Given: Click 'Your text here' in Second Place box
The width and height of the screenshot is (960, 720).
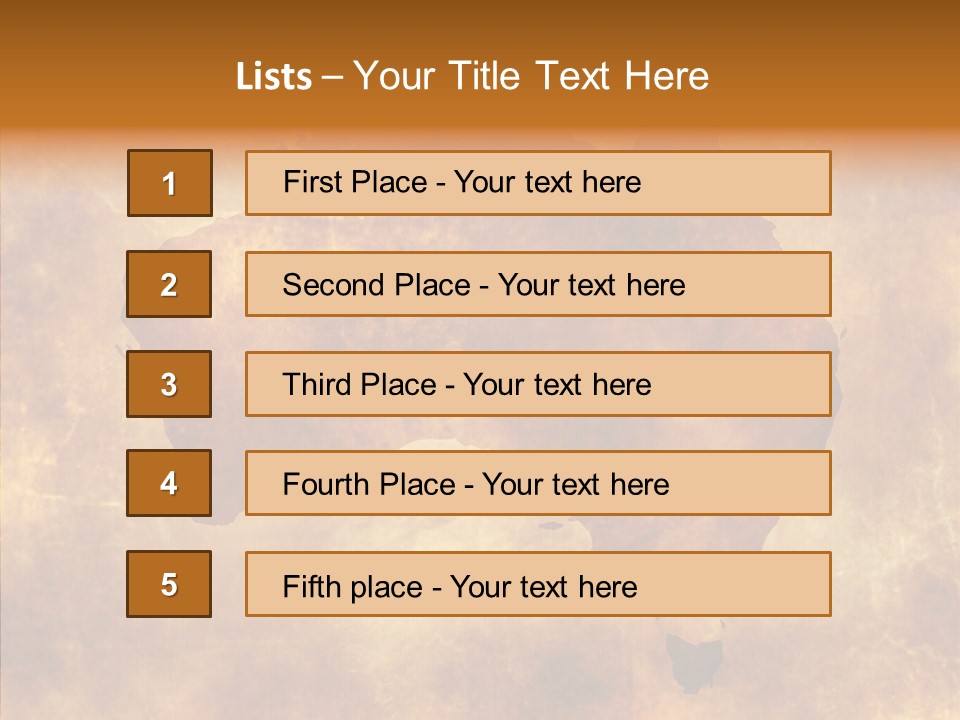Looking at the screenshot, I should (x=592, y=285).
